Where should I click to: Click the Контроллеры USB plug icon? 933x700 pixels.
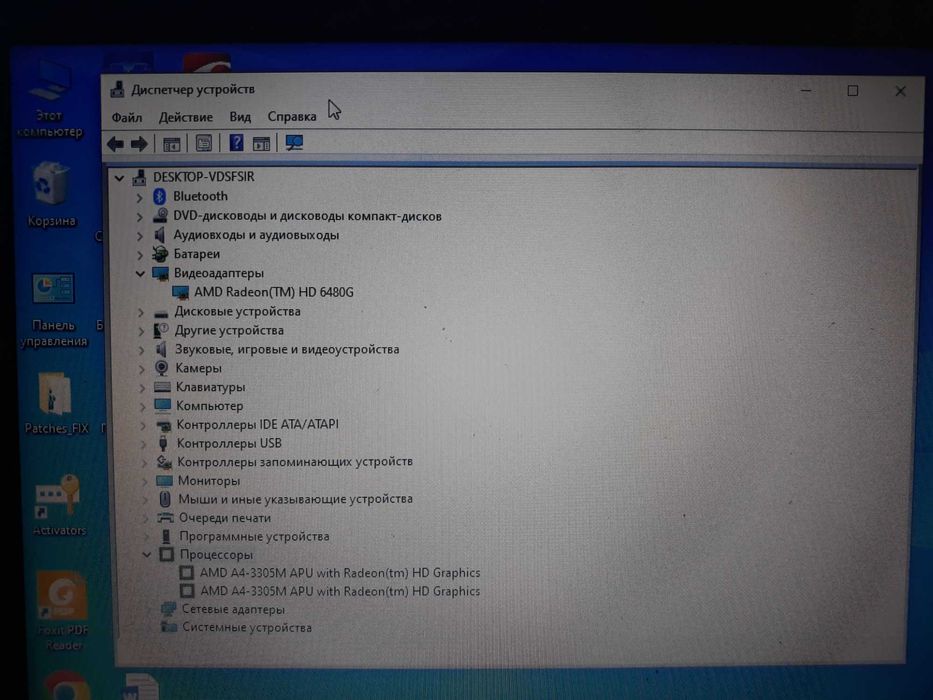(x=163, y=443)
